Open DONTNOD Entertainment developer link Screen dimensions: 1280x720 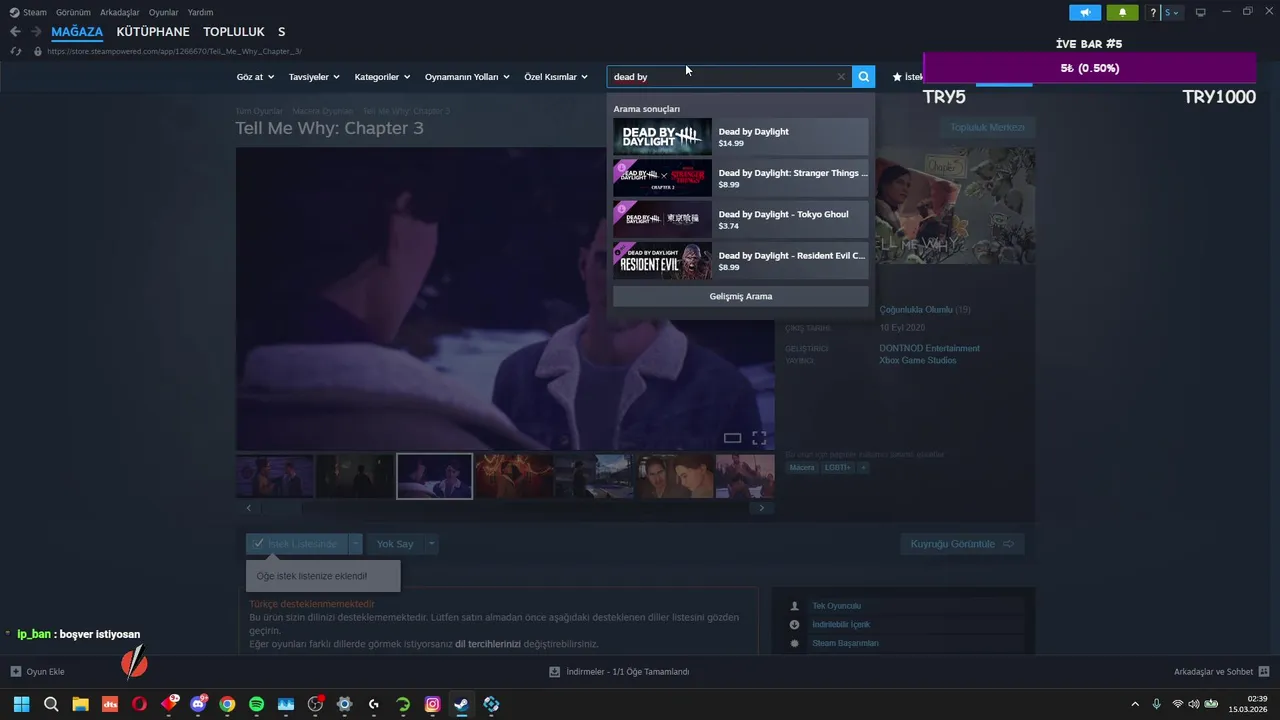[929, 348]
